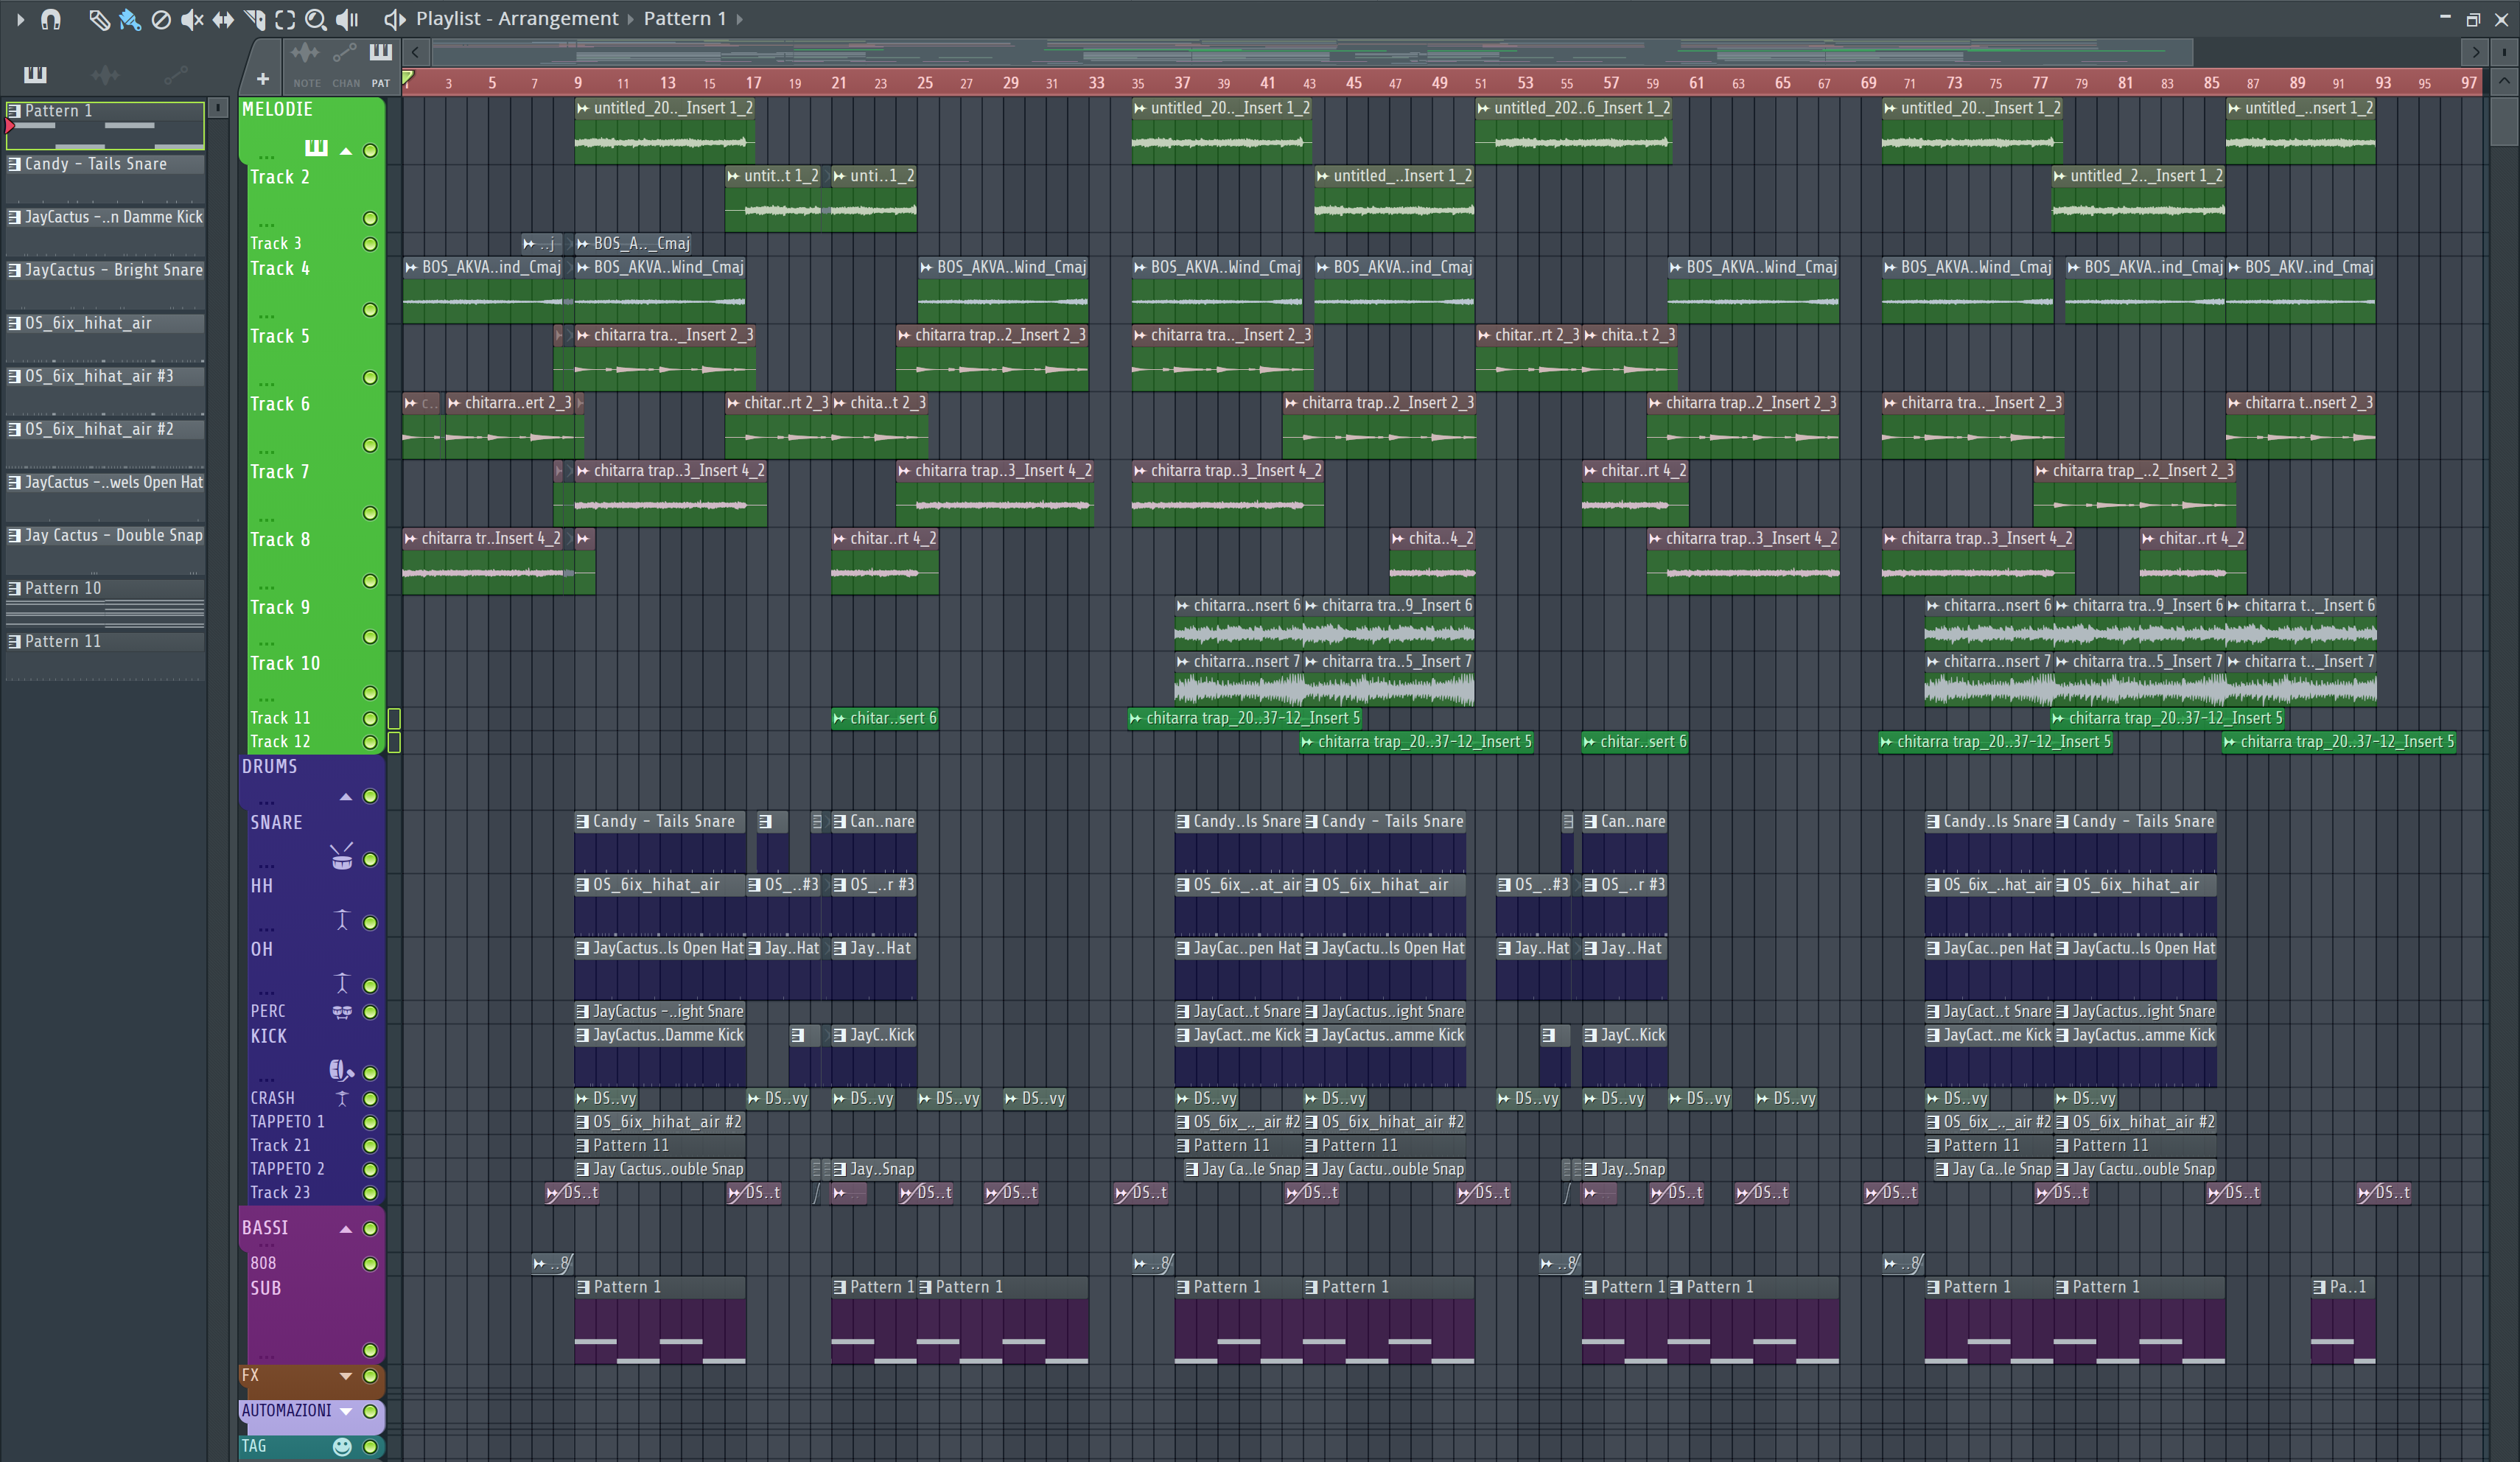
Task: Show patterns via piano icon in picker
Action: (35, 74)
